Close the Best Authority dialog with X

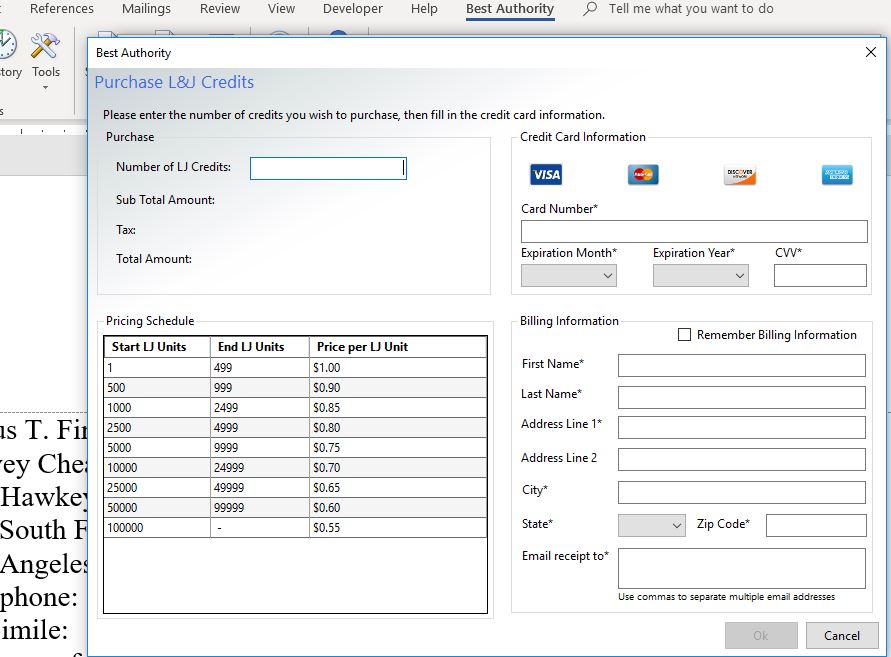[869, 53]
